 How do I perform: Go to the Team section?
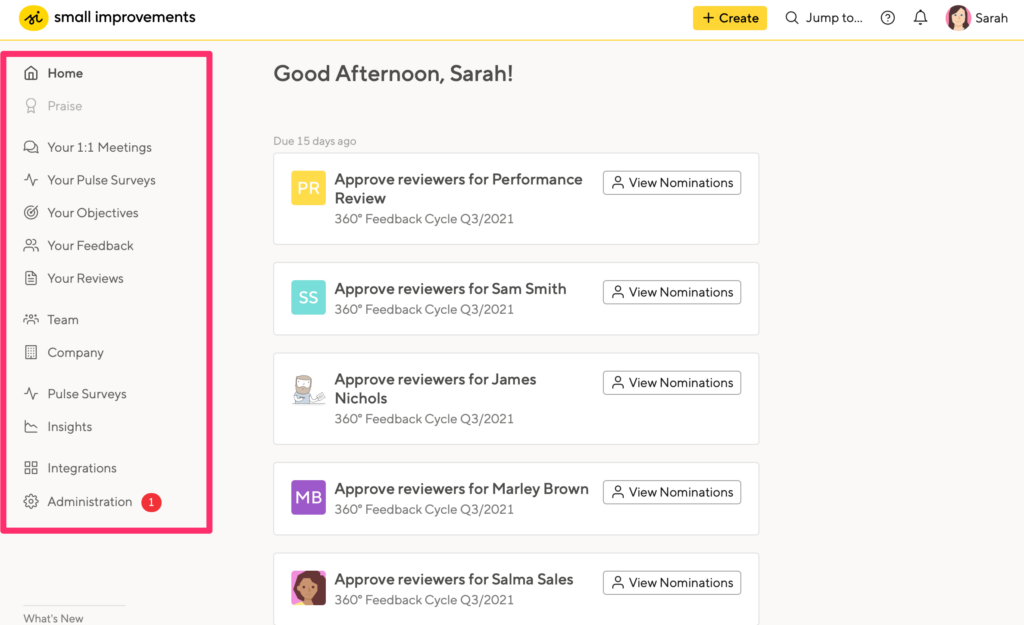coord(63,319)
